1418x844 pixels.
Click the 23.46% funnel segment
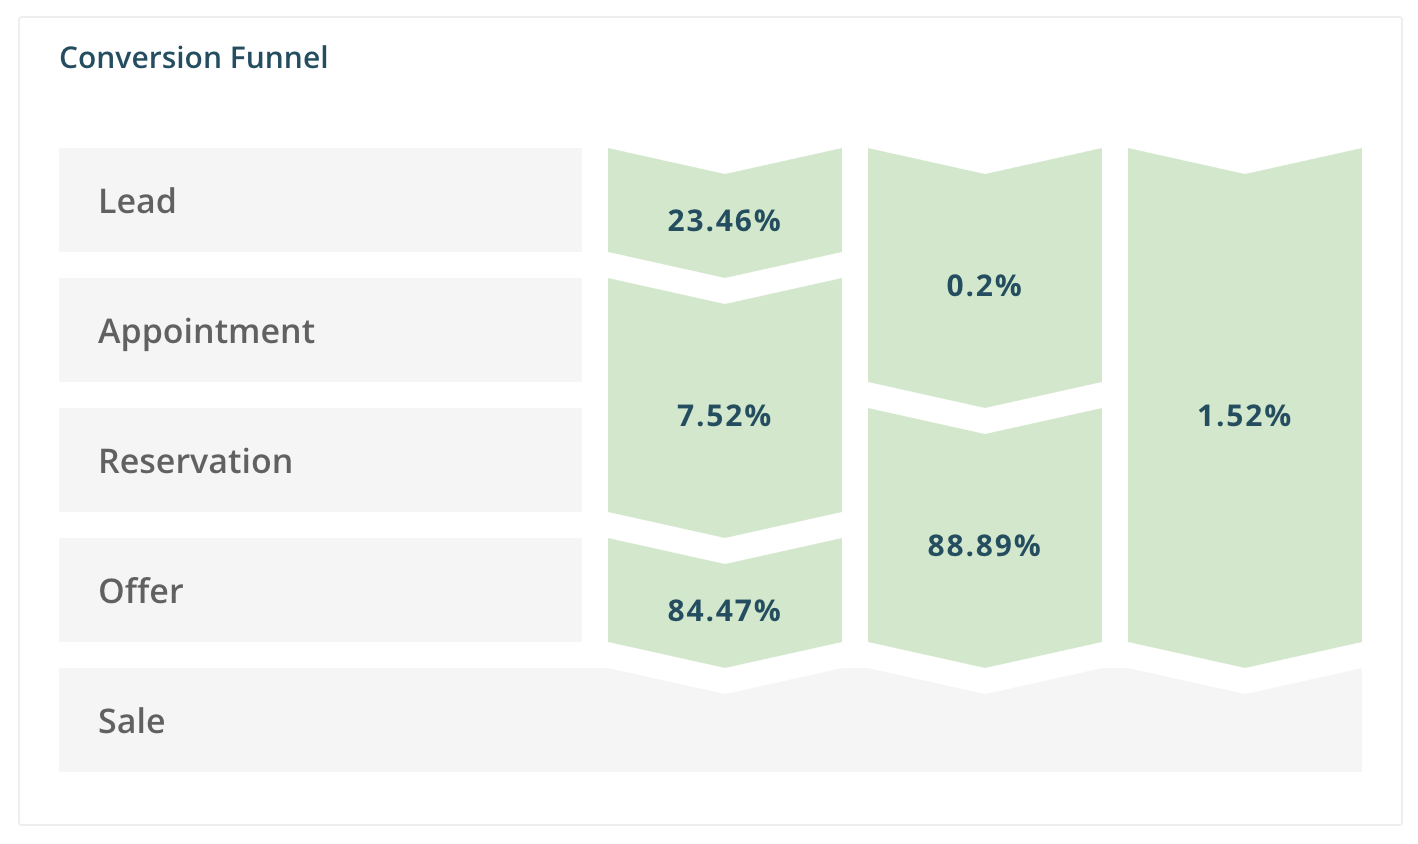click(724, 220)
